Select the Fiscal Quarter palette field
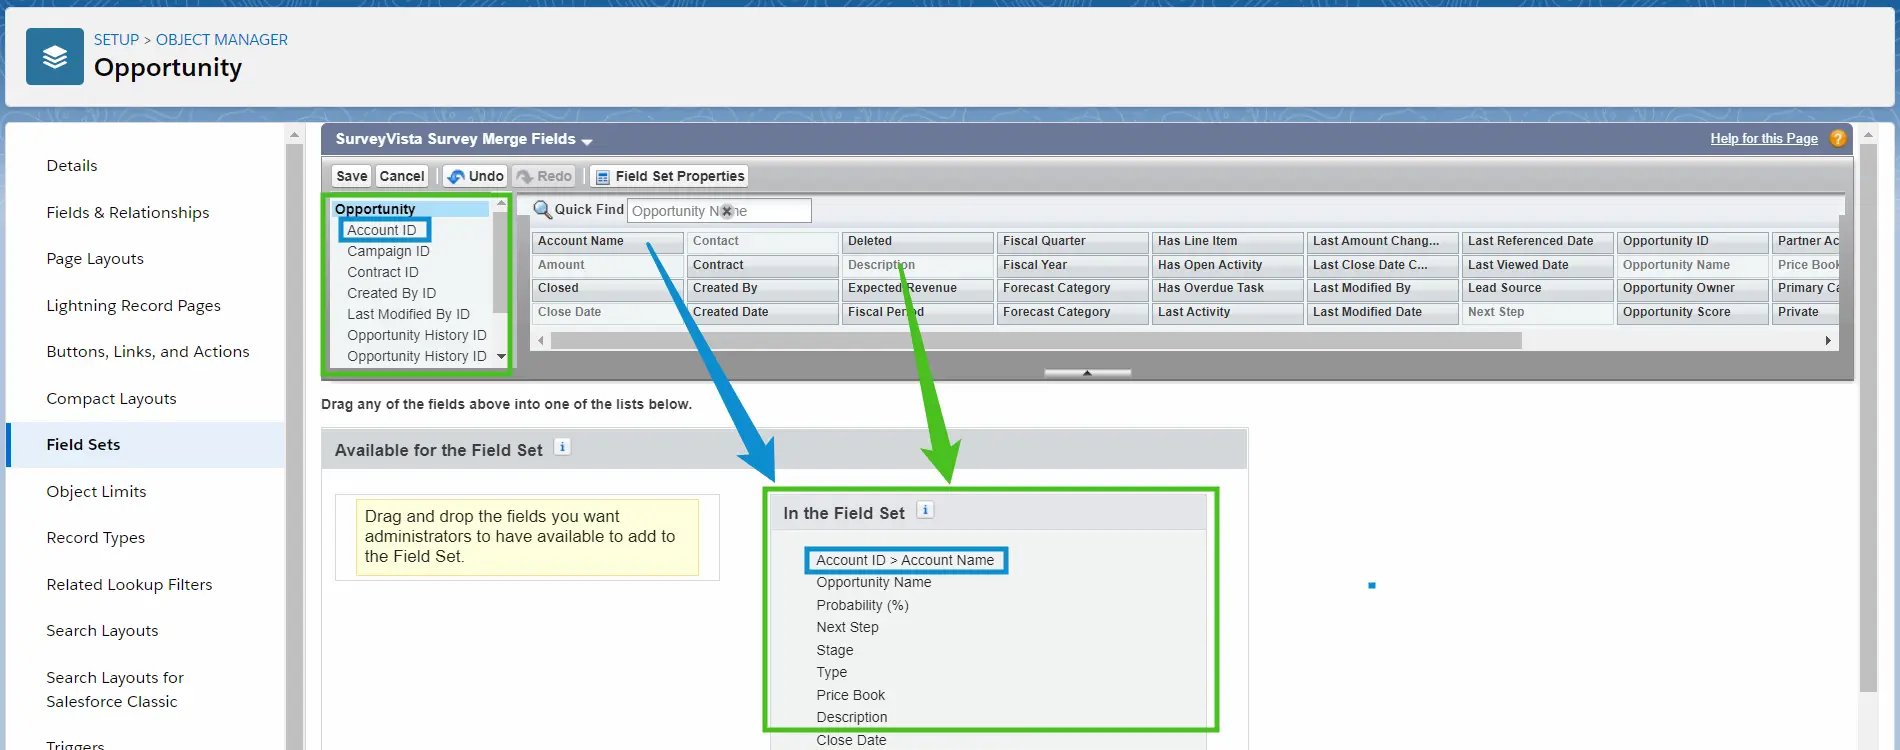 (x=1073, y=241)
